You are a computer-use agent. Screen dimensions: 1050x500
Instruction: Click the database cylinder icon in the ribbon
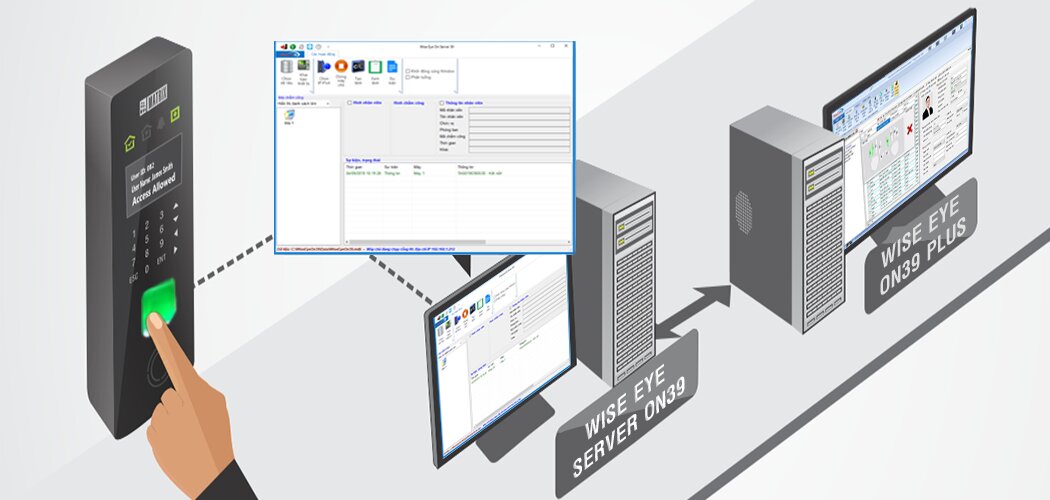click(x=289, y=68)
